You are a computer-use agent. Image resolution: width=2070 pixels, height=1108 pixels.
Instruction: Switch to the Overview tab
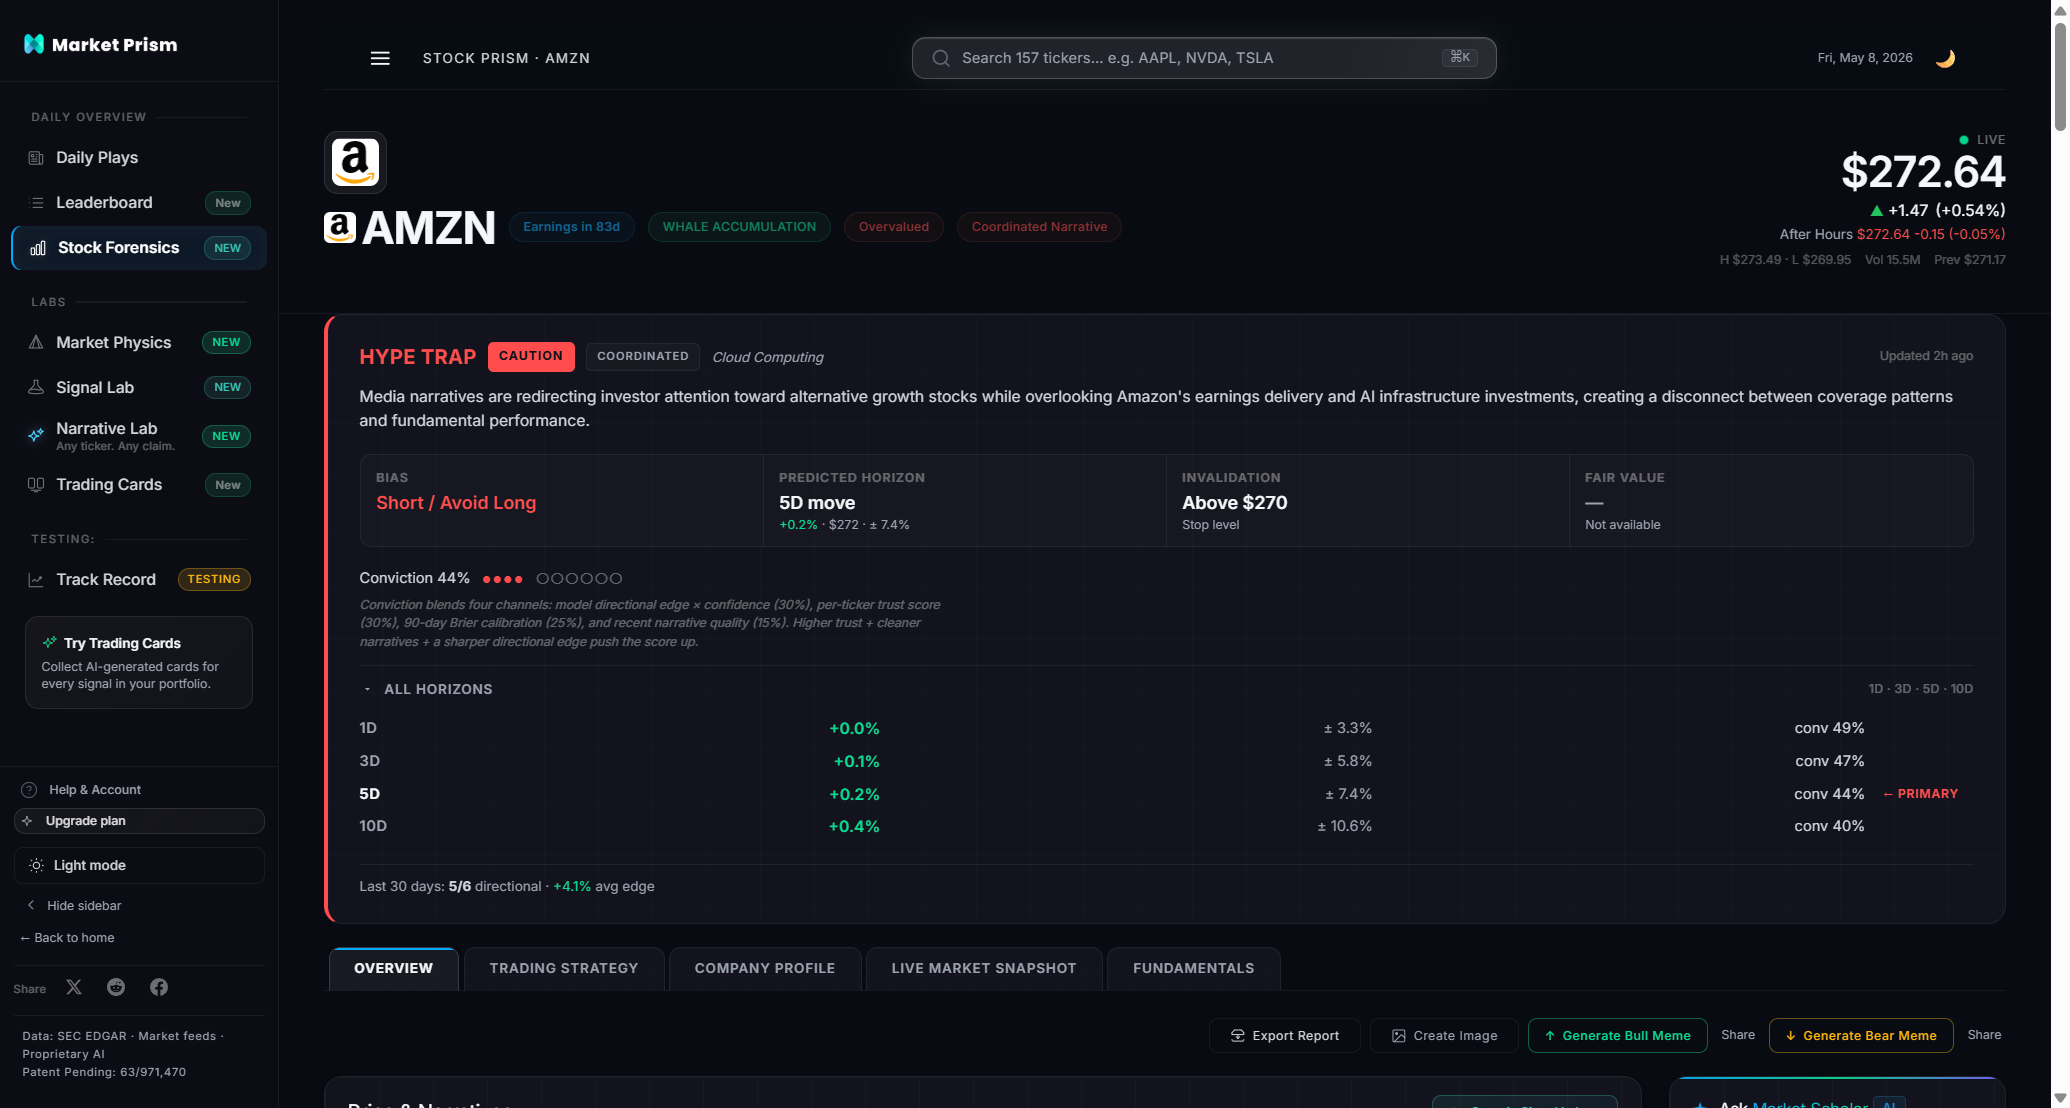[x=393, y=969]
